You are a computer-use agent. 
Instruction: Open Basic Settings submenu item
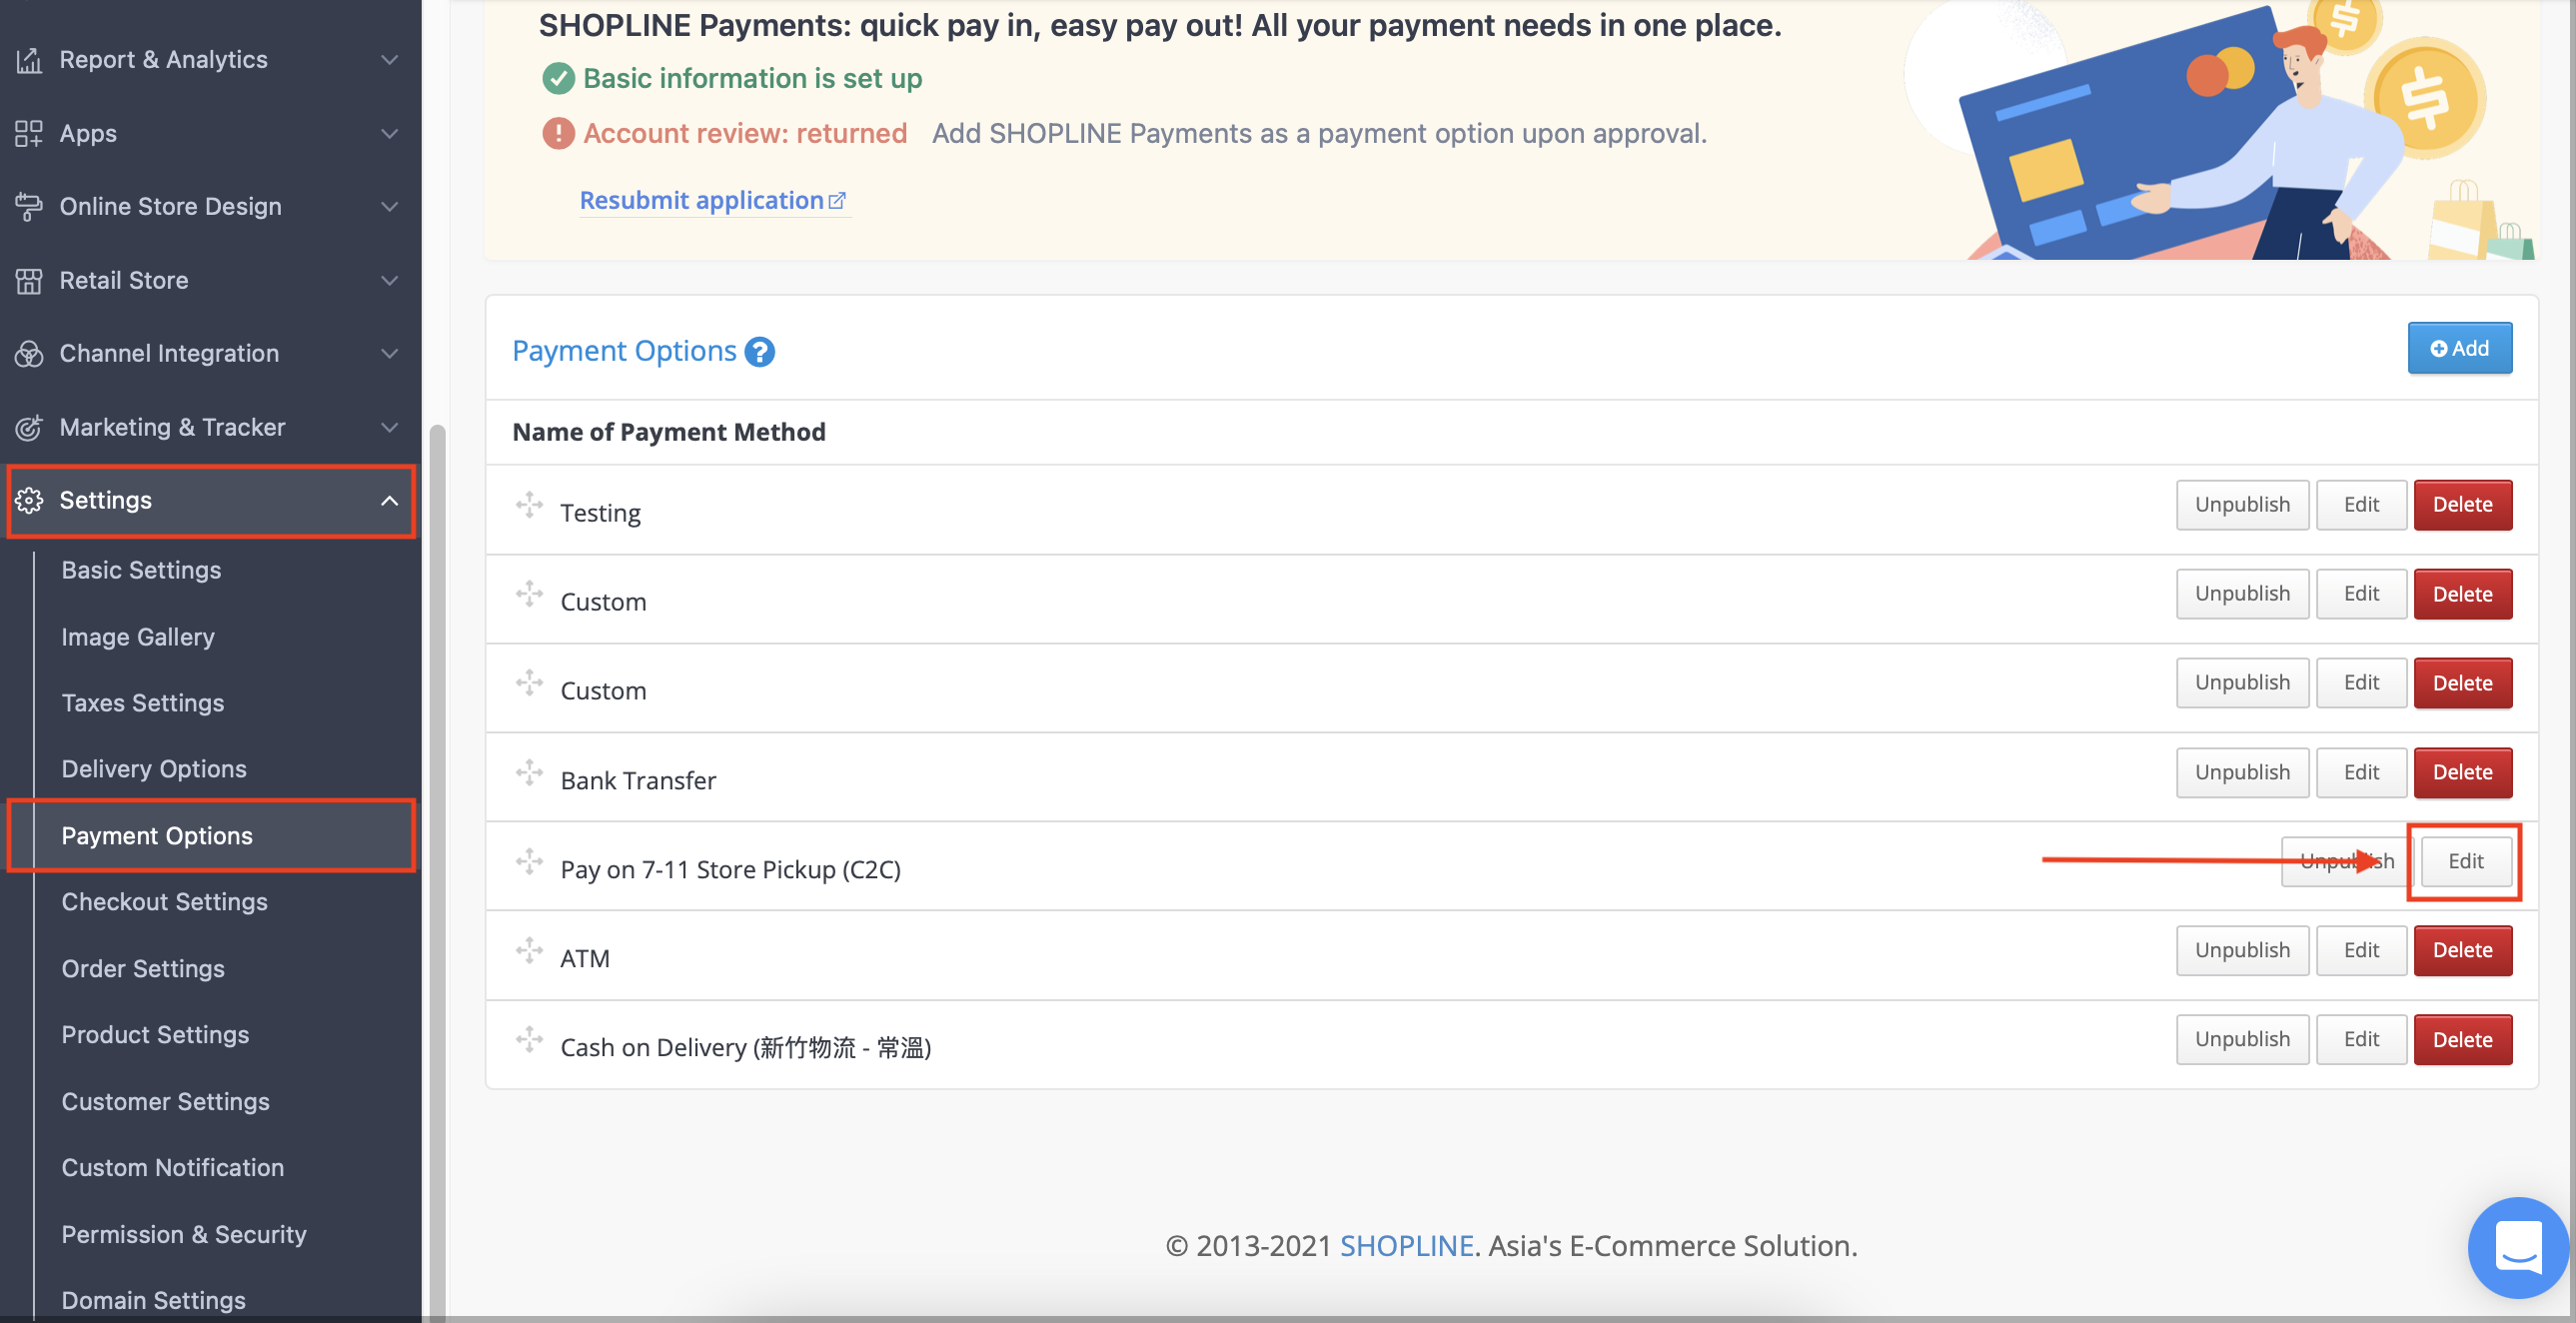tap(141, 570)
